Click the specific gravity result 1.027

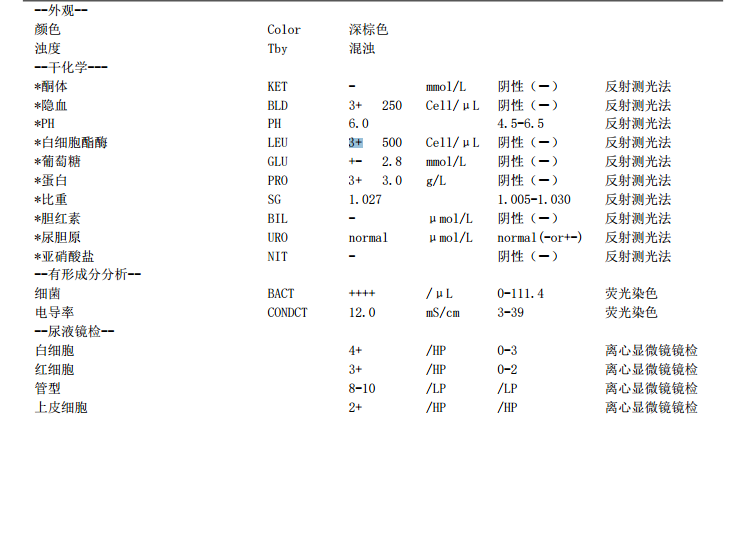[365, 200]
